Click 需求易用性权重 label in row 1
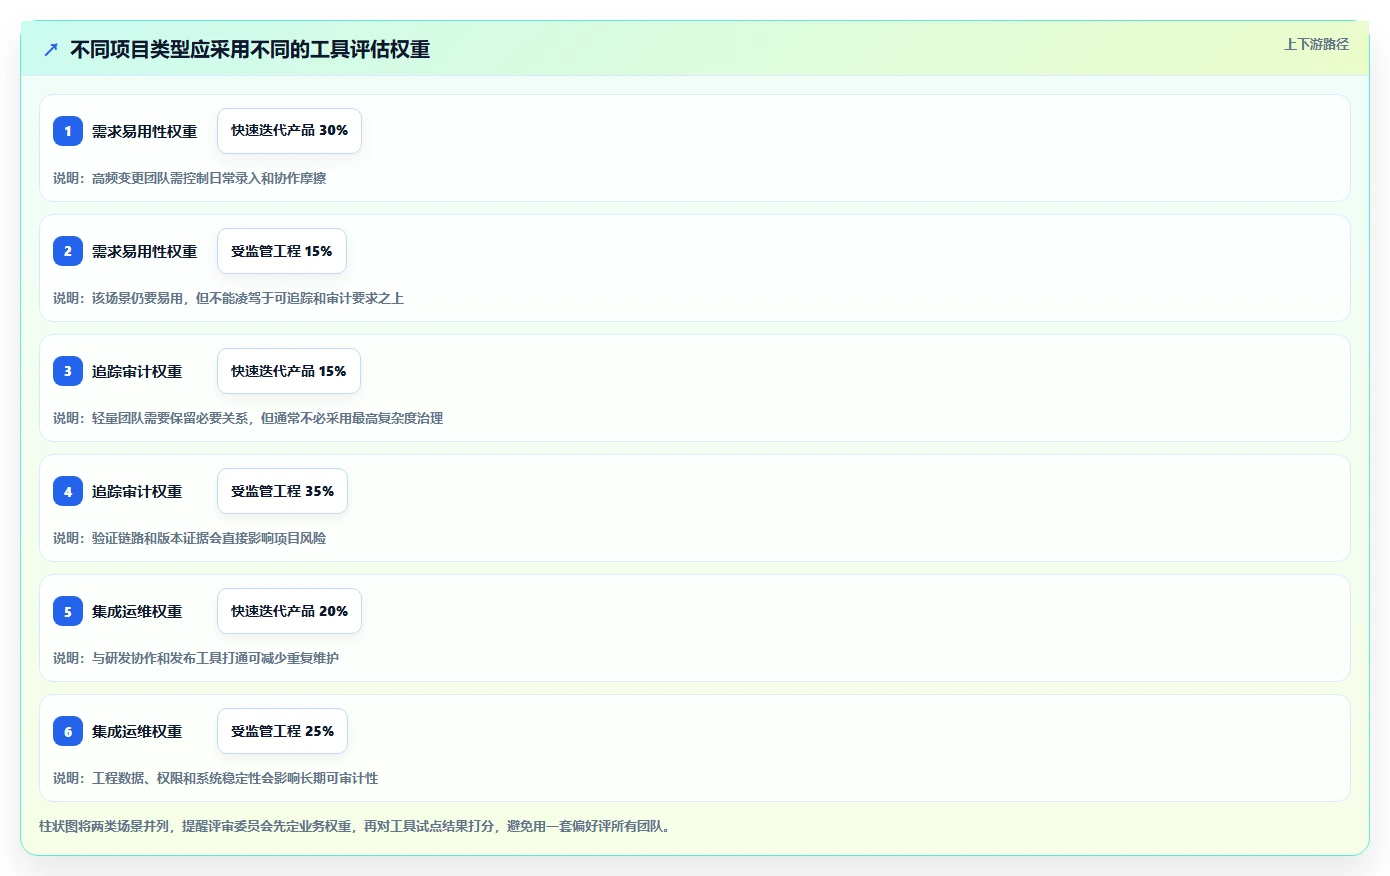 click(x=145, y=131)
